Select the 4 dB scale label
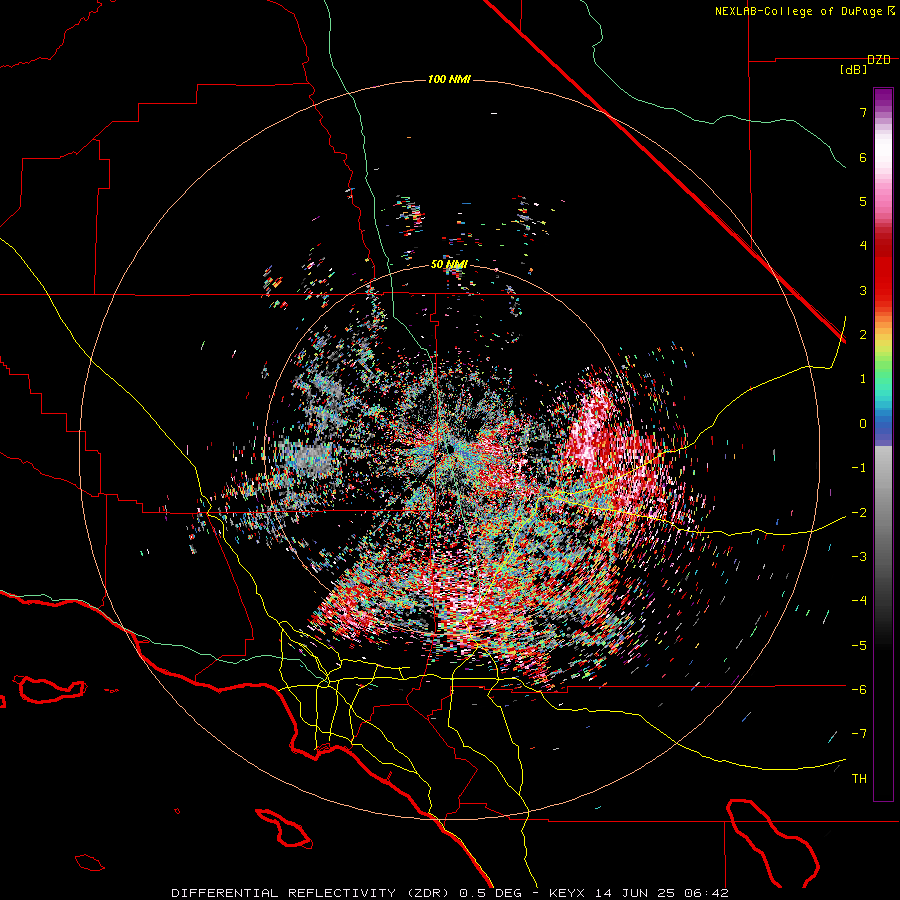 pos(863,246)
